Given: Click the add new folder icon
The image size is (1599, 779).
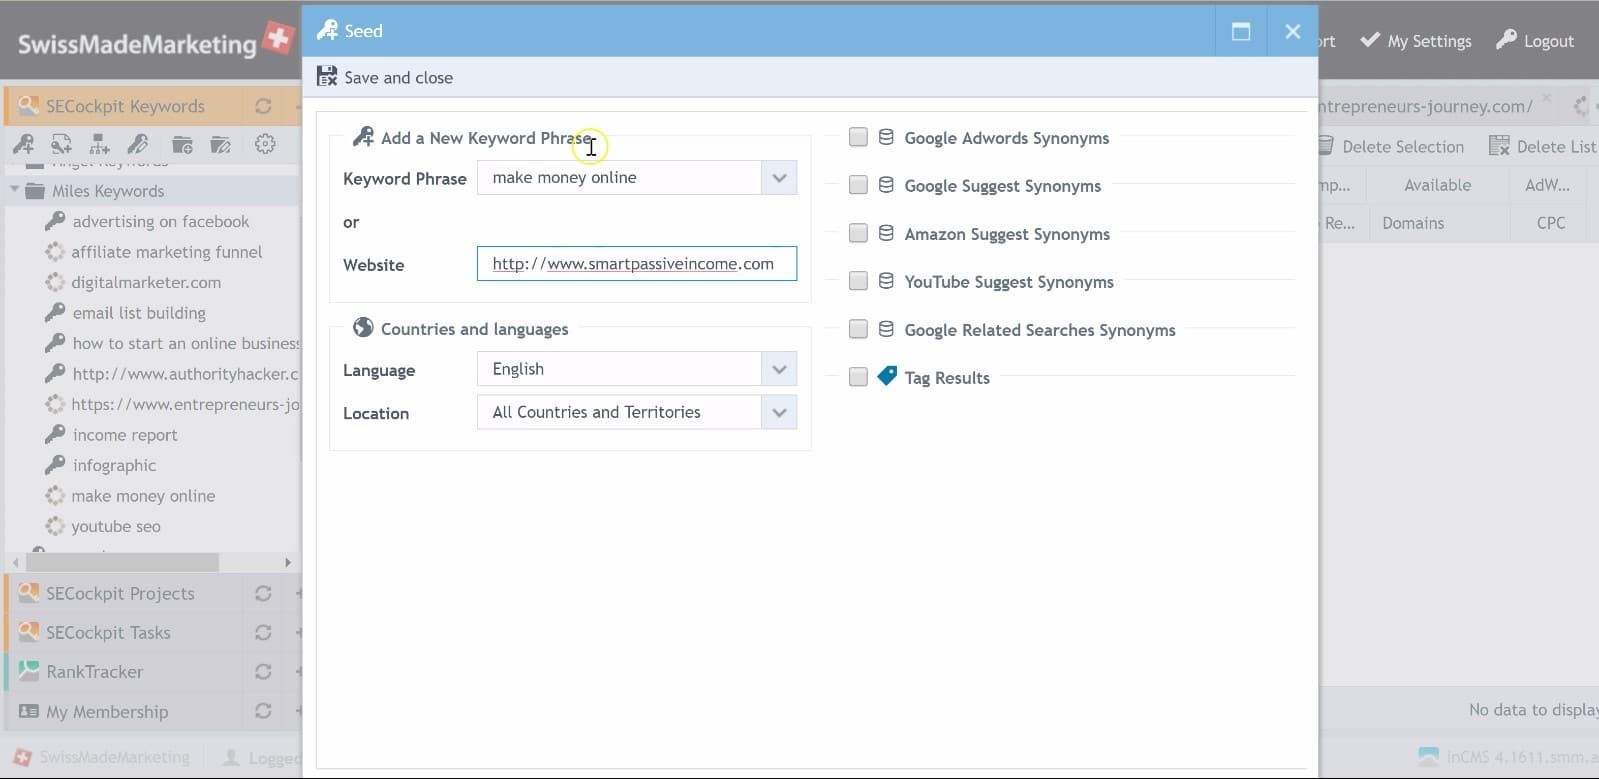Looking at the screenshot, I should click(x=182, y=145).
